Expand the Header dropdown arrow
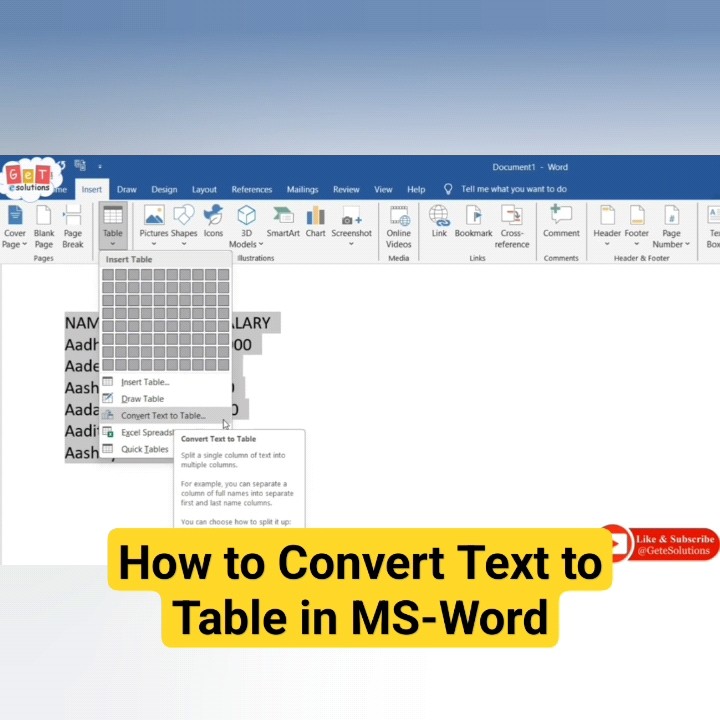Screen dimensions: 720x720 [x=607, y=244]
